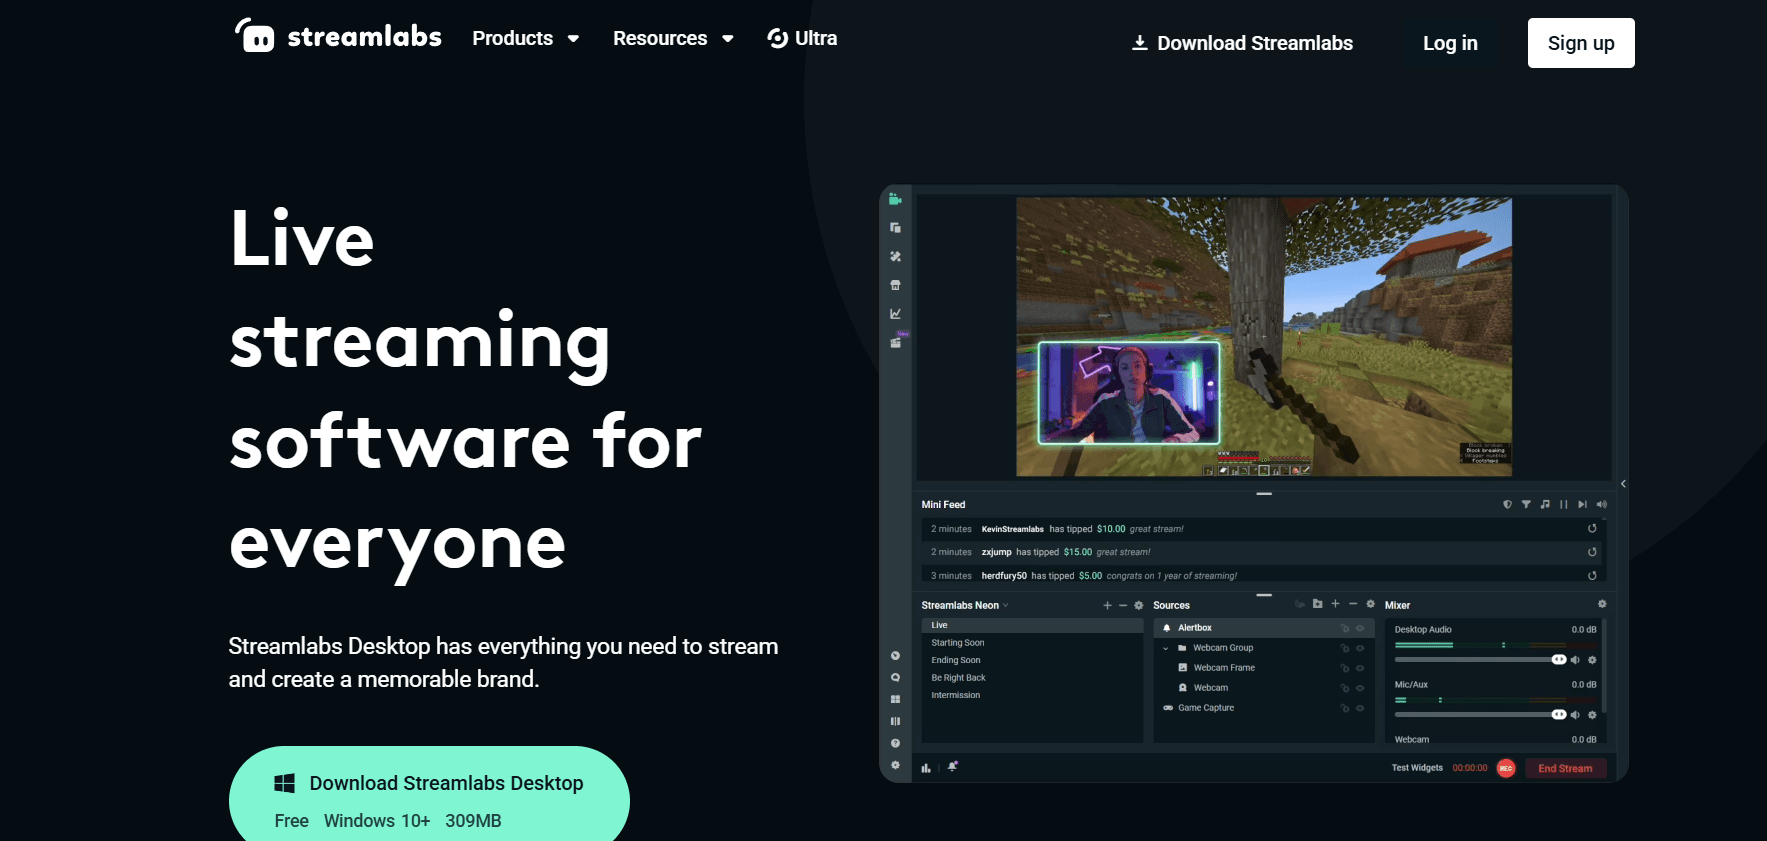Replay zxjump $15.00 tip alert
The height and width of the screenshot is (841, 1767).
[1592, 551]
